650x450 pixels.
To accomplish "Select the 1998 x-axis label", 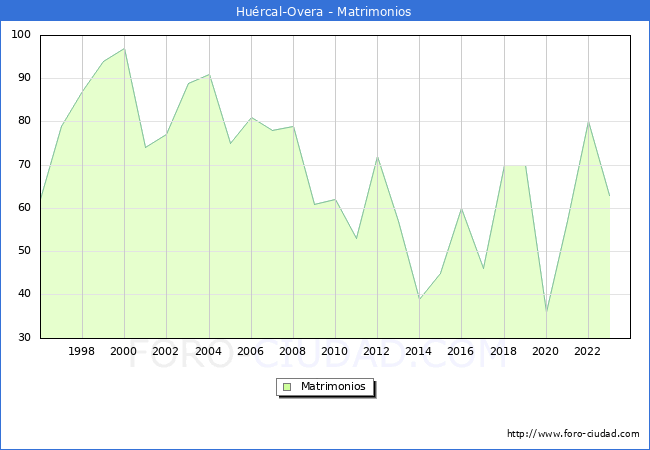I will [82, 351].
